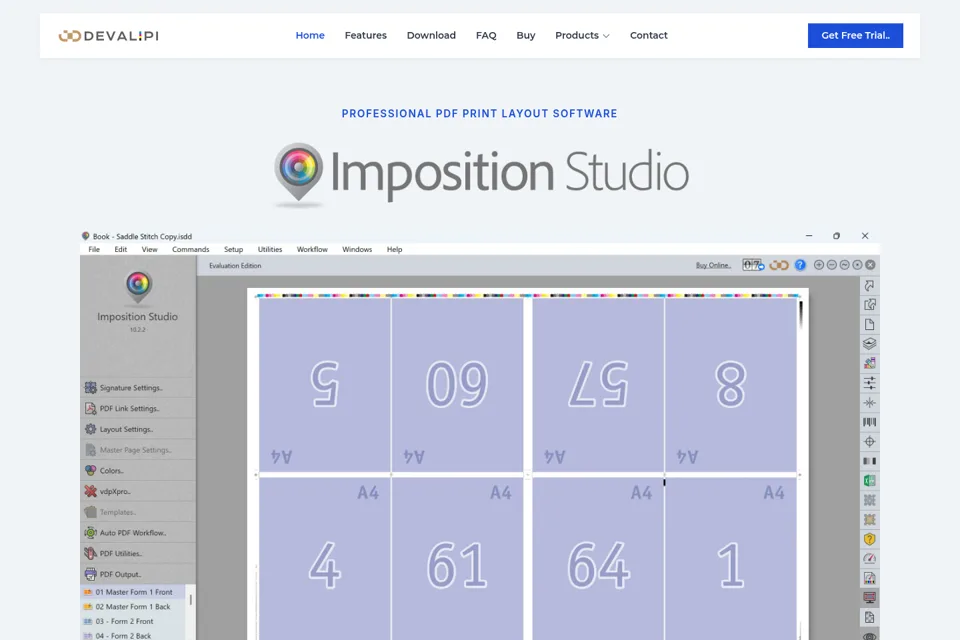Image resolution: width=960 pixels, height=640 pixels.
Task: Launch vdpXpro from the sidebar
Action: (x=138, y=491)
